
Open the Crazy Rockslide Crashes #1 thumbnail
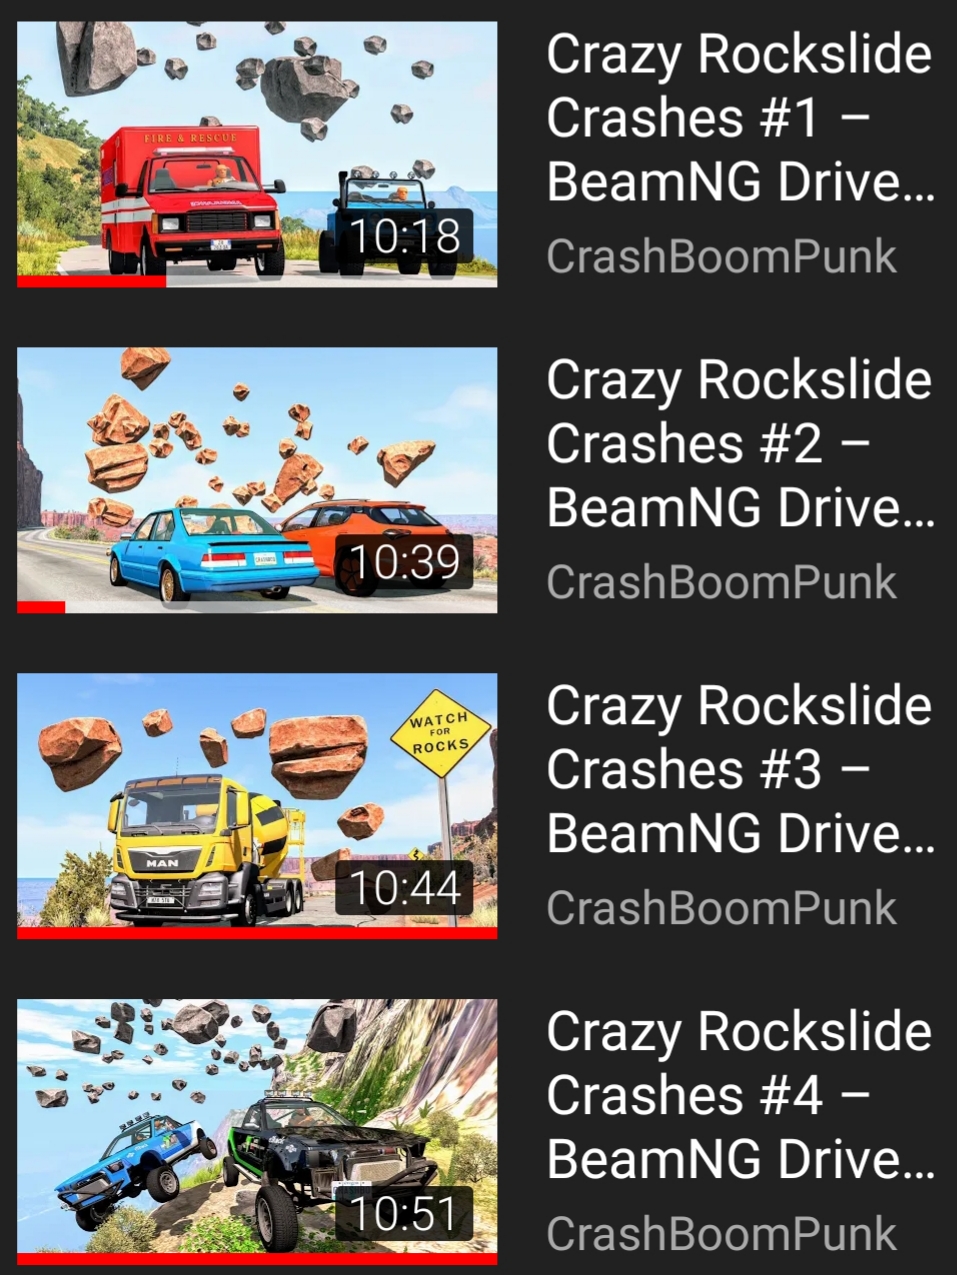coord(257,154)
